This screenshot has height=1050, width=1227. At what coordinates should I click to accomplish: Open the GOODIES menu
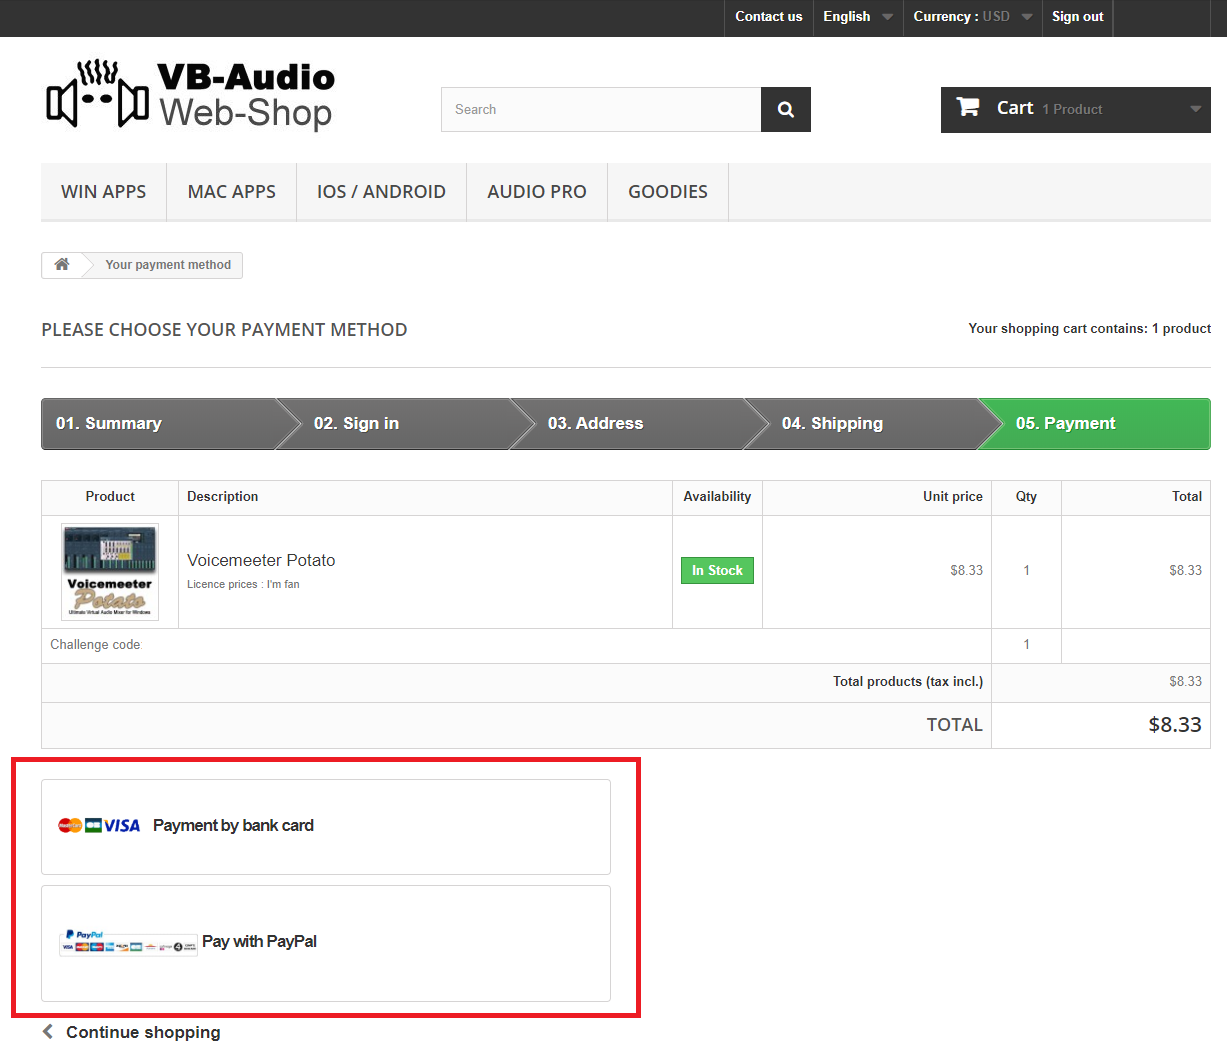coord(668,192)
